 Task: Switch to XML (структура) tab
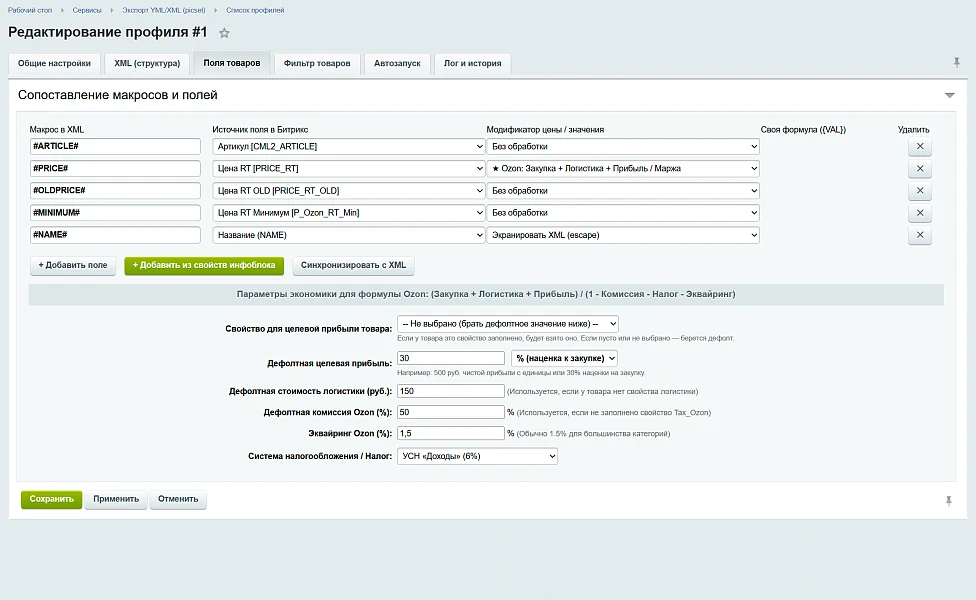click(x=147, y=63)
